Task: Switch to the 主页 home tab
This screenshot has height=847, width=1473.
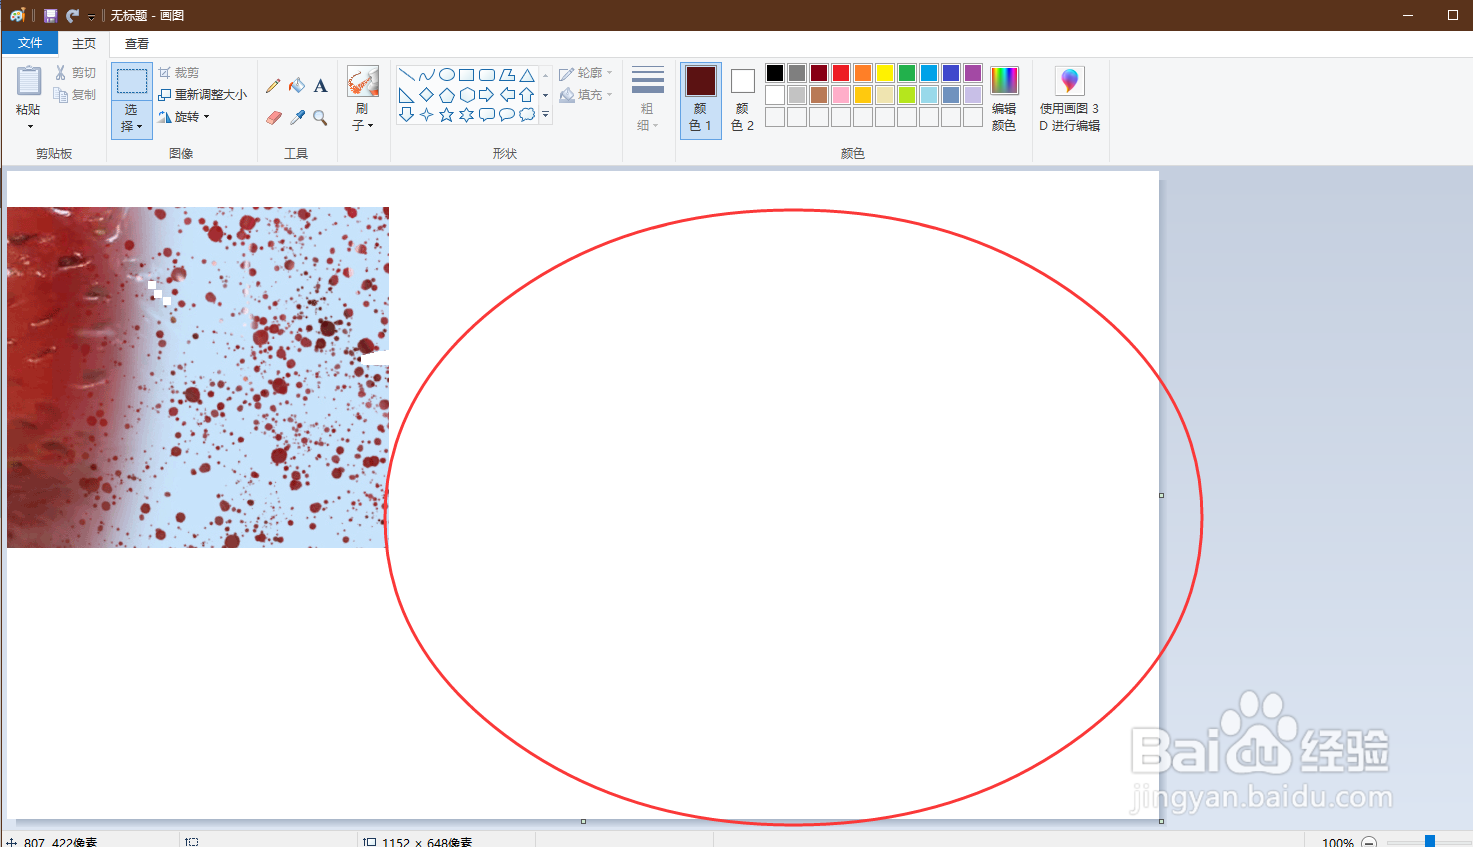Action: tap(84, 43)
